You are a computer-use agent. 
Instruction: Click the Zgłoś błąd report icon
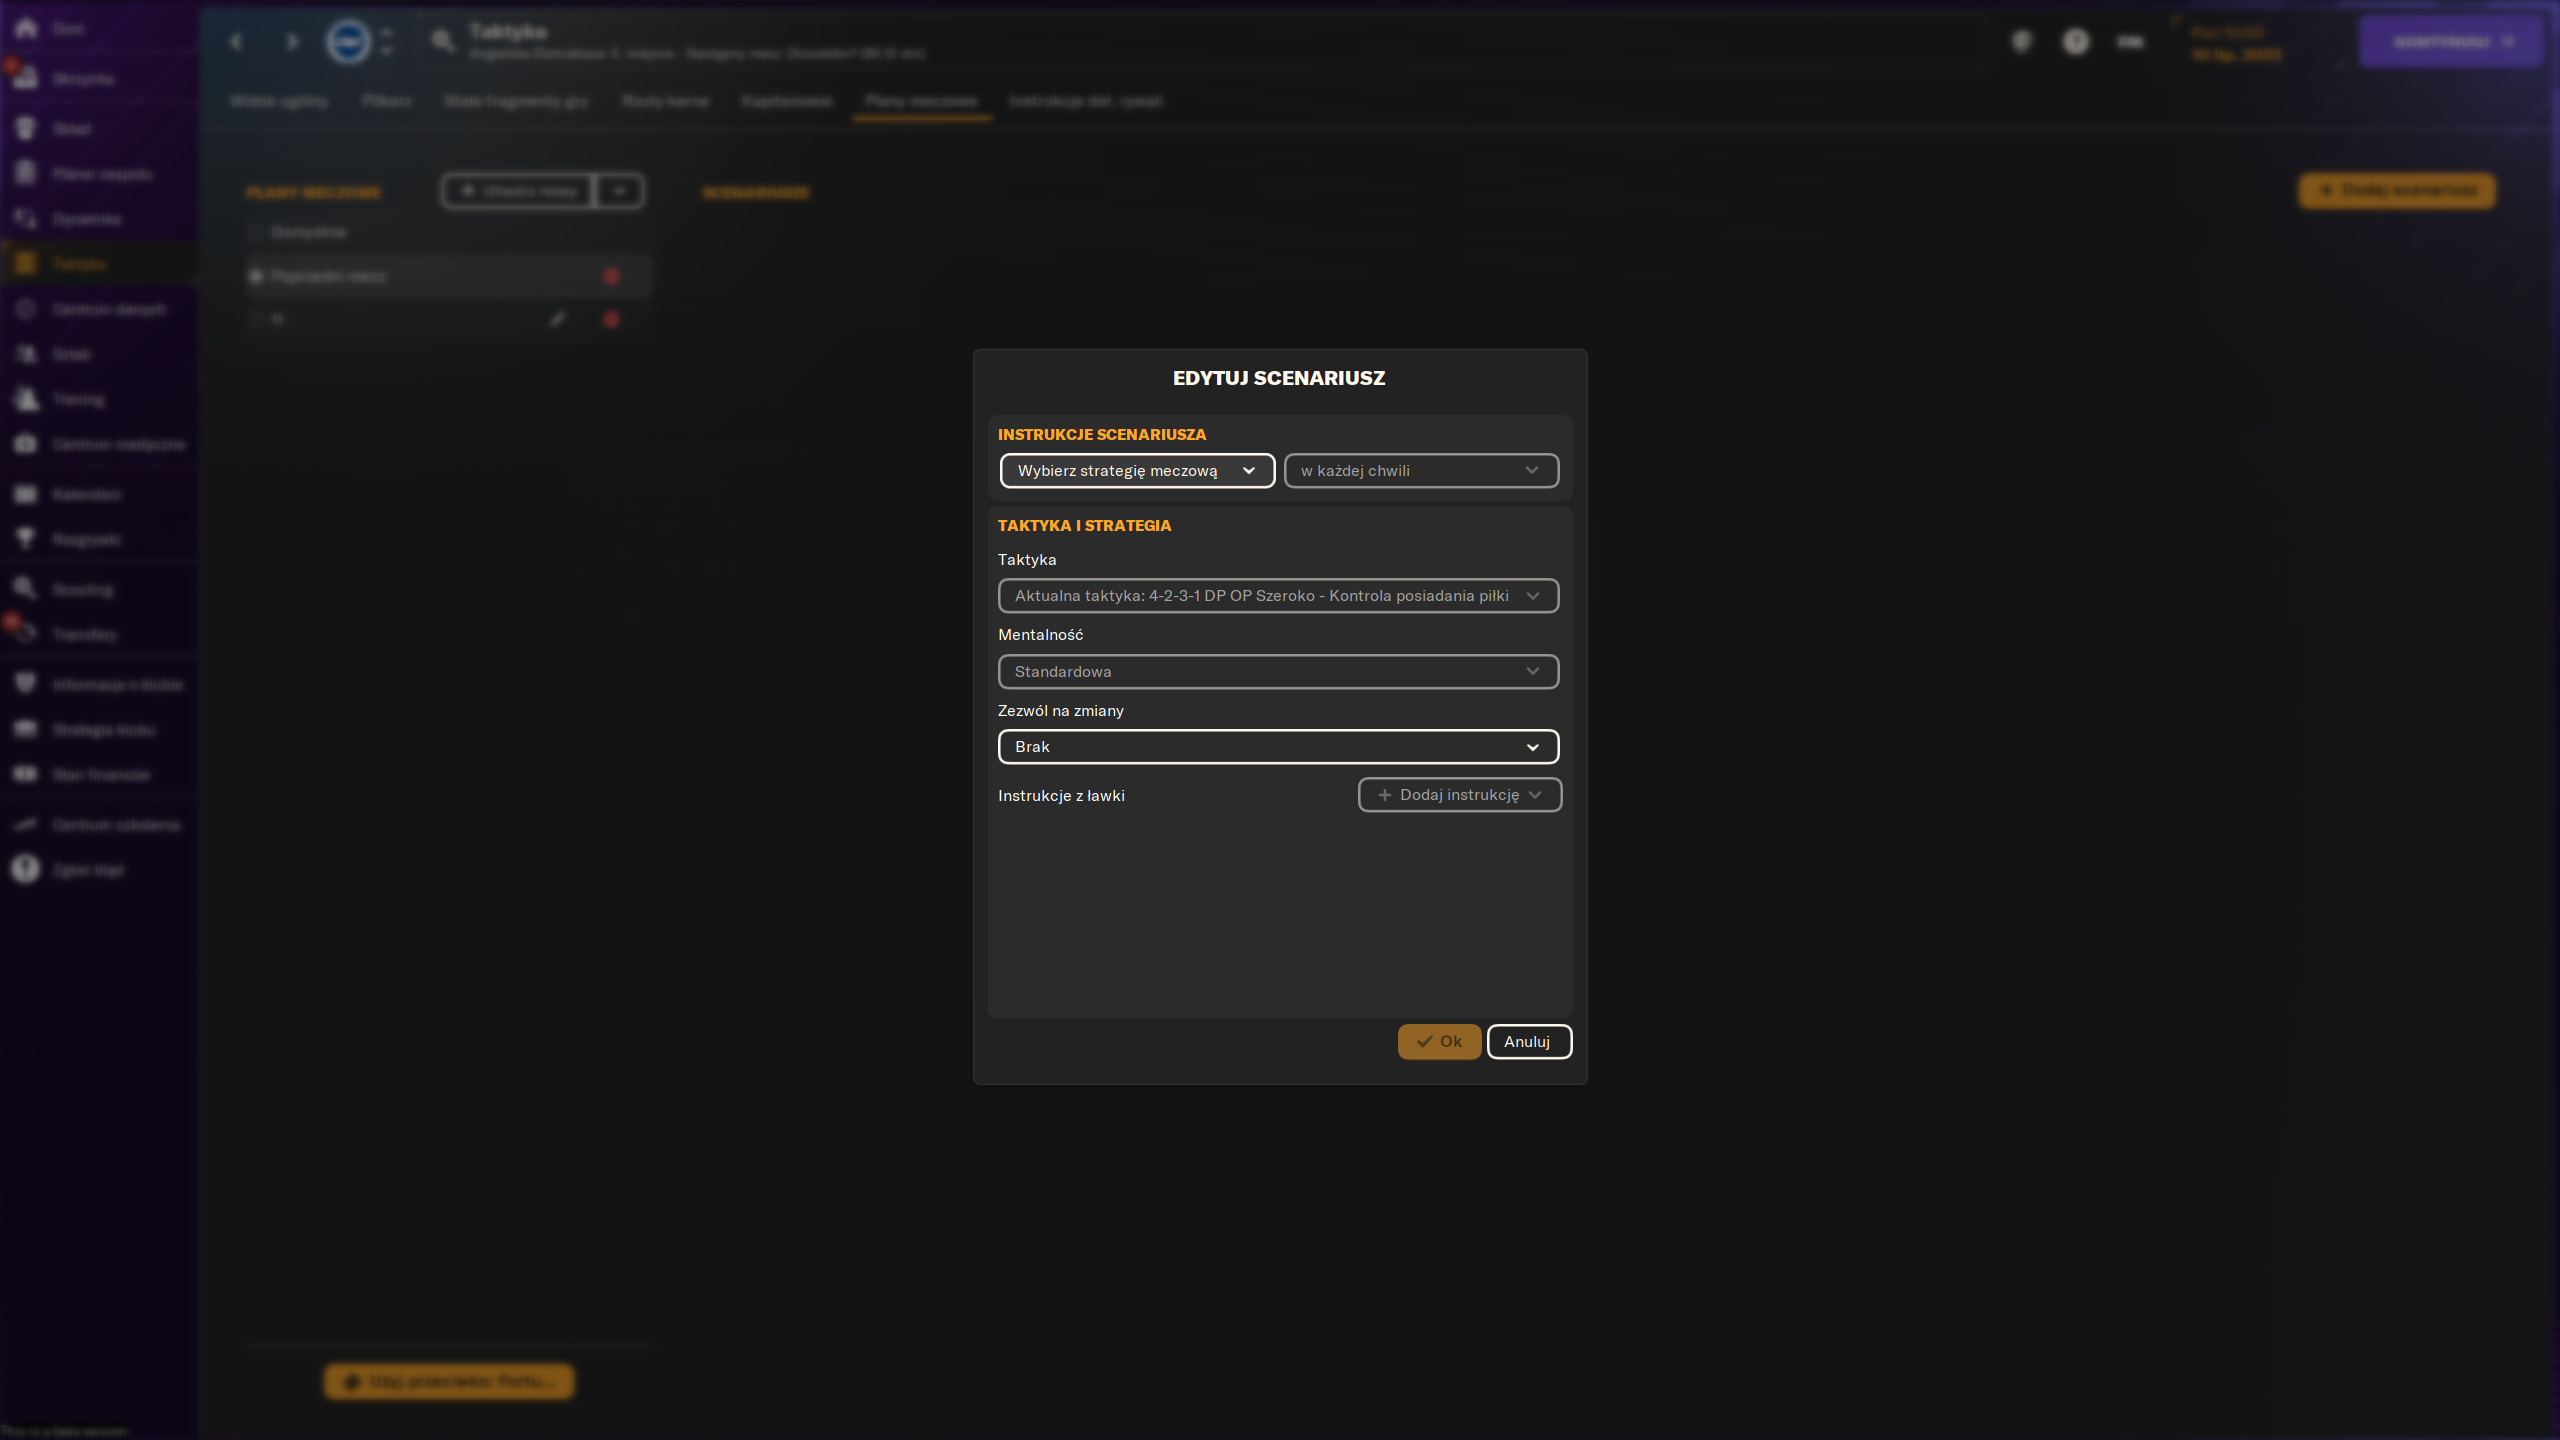click(26, 869)
